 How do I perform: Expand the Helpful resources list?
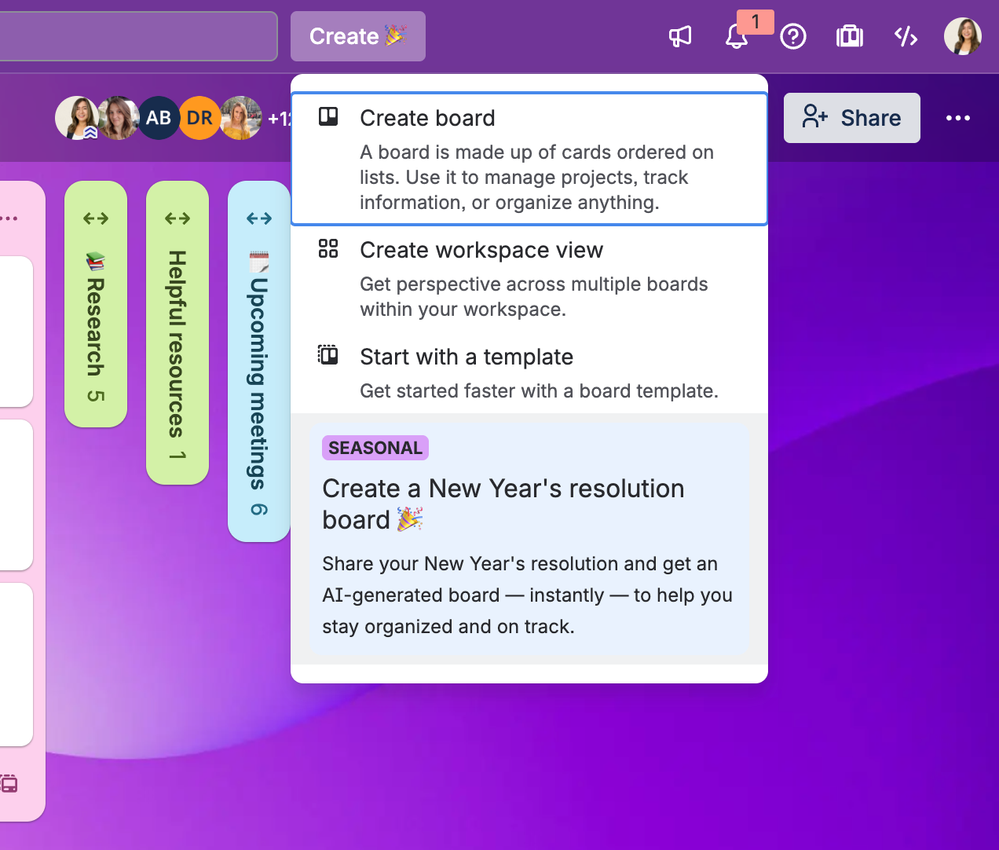[x=178, y=217]
